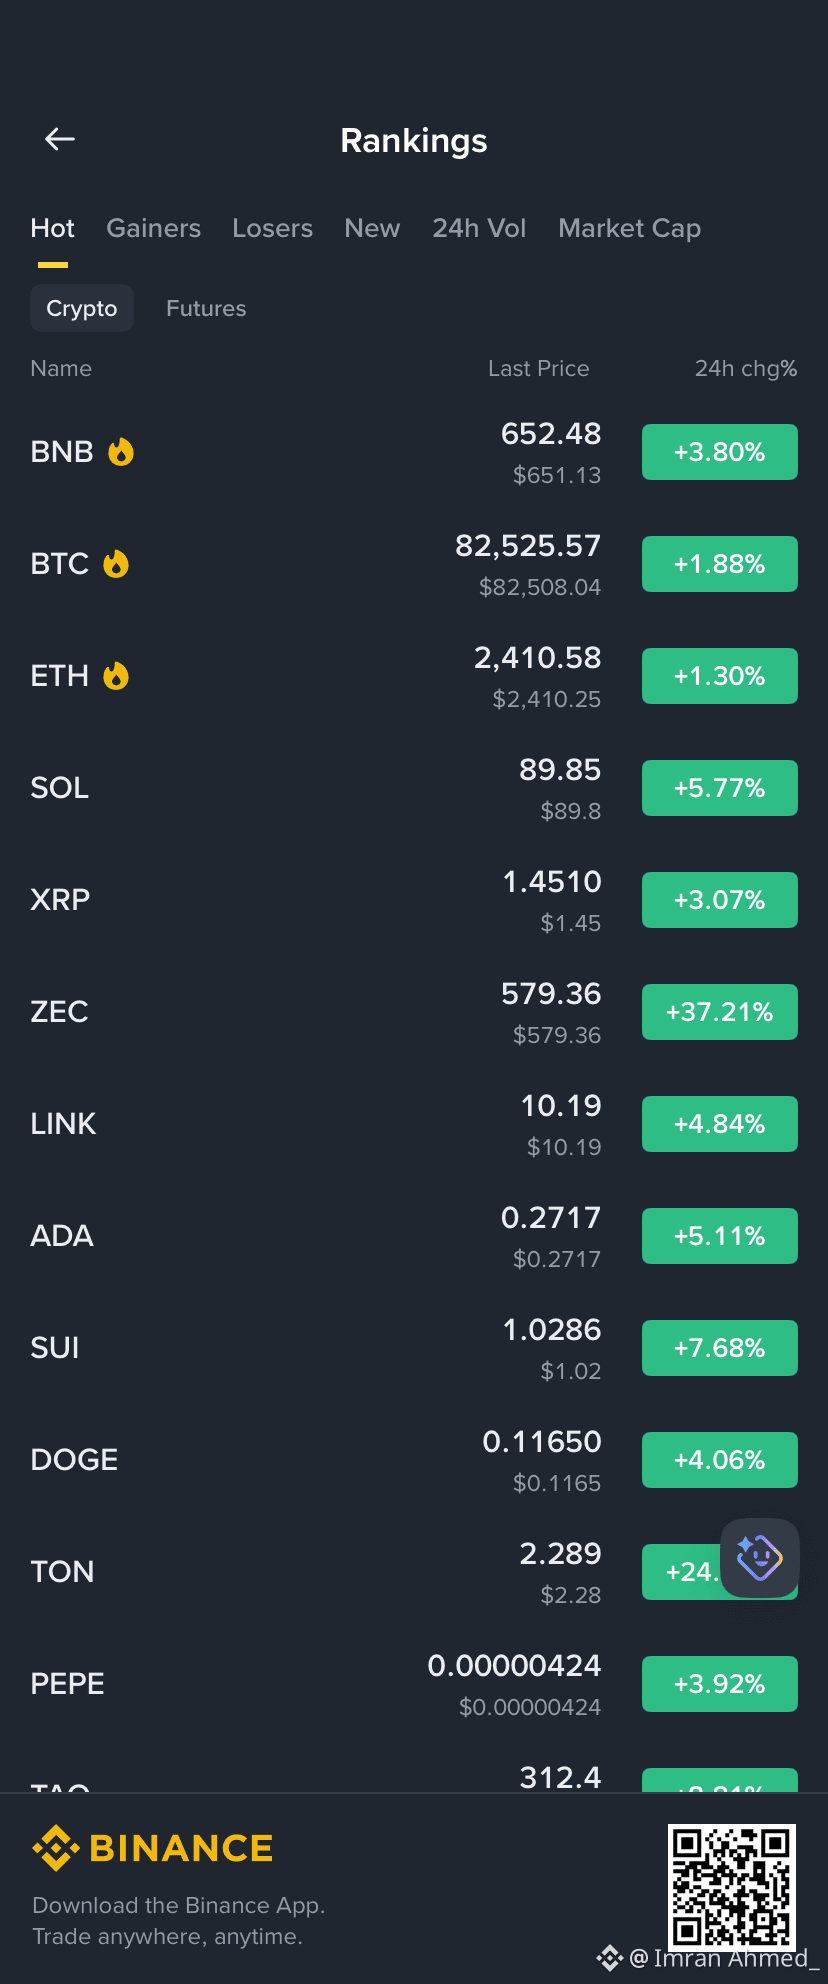Select the Crypto filter chip
The height and width of the screenshot is (1984, 828).
click(x=82, y=308)
